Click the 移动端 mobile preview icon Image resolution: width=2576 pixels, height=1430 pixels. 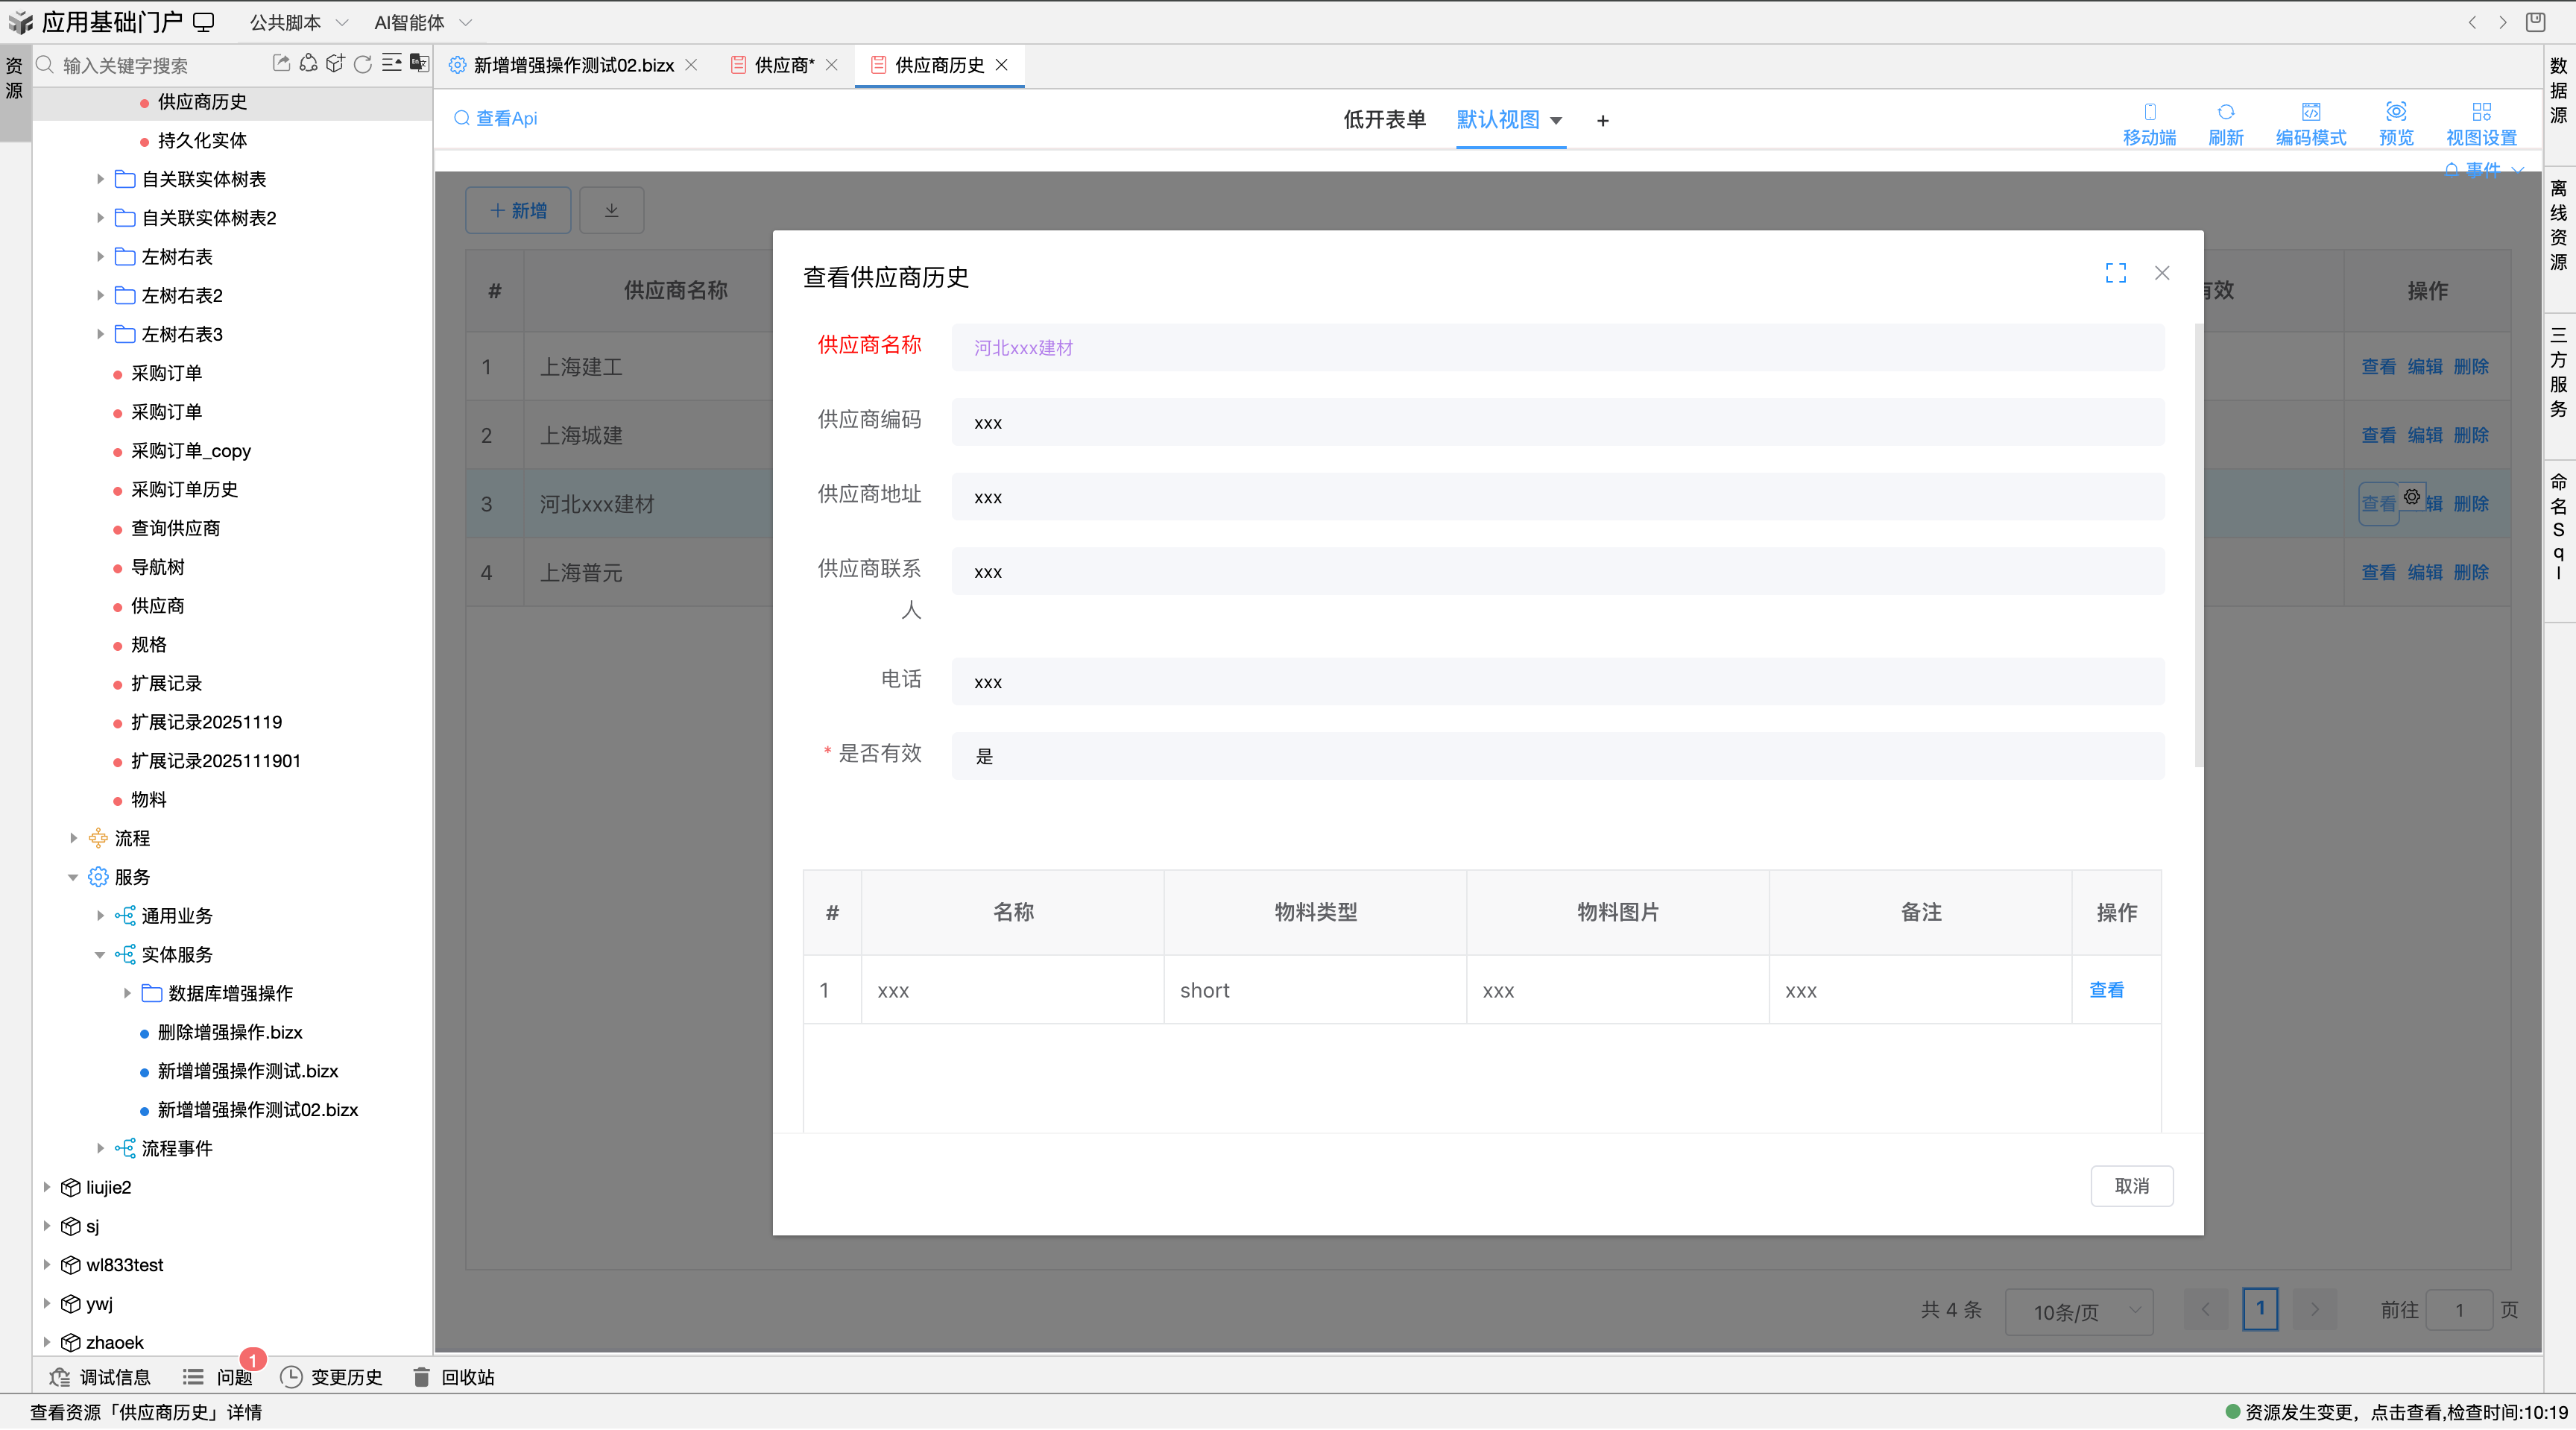coord(2148,122)
